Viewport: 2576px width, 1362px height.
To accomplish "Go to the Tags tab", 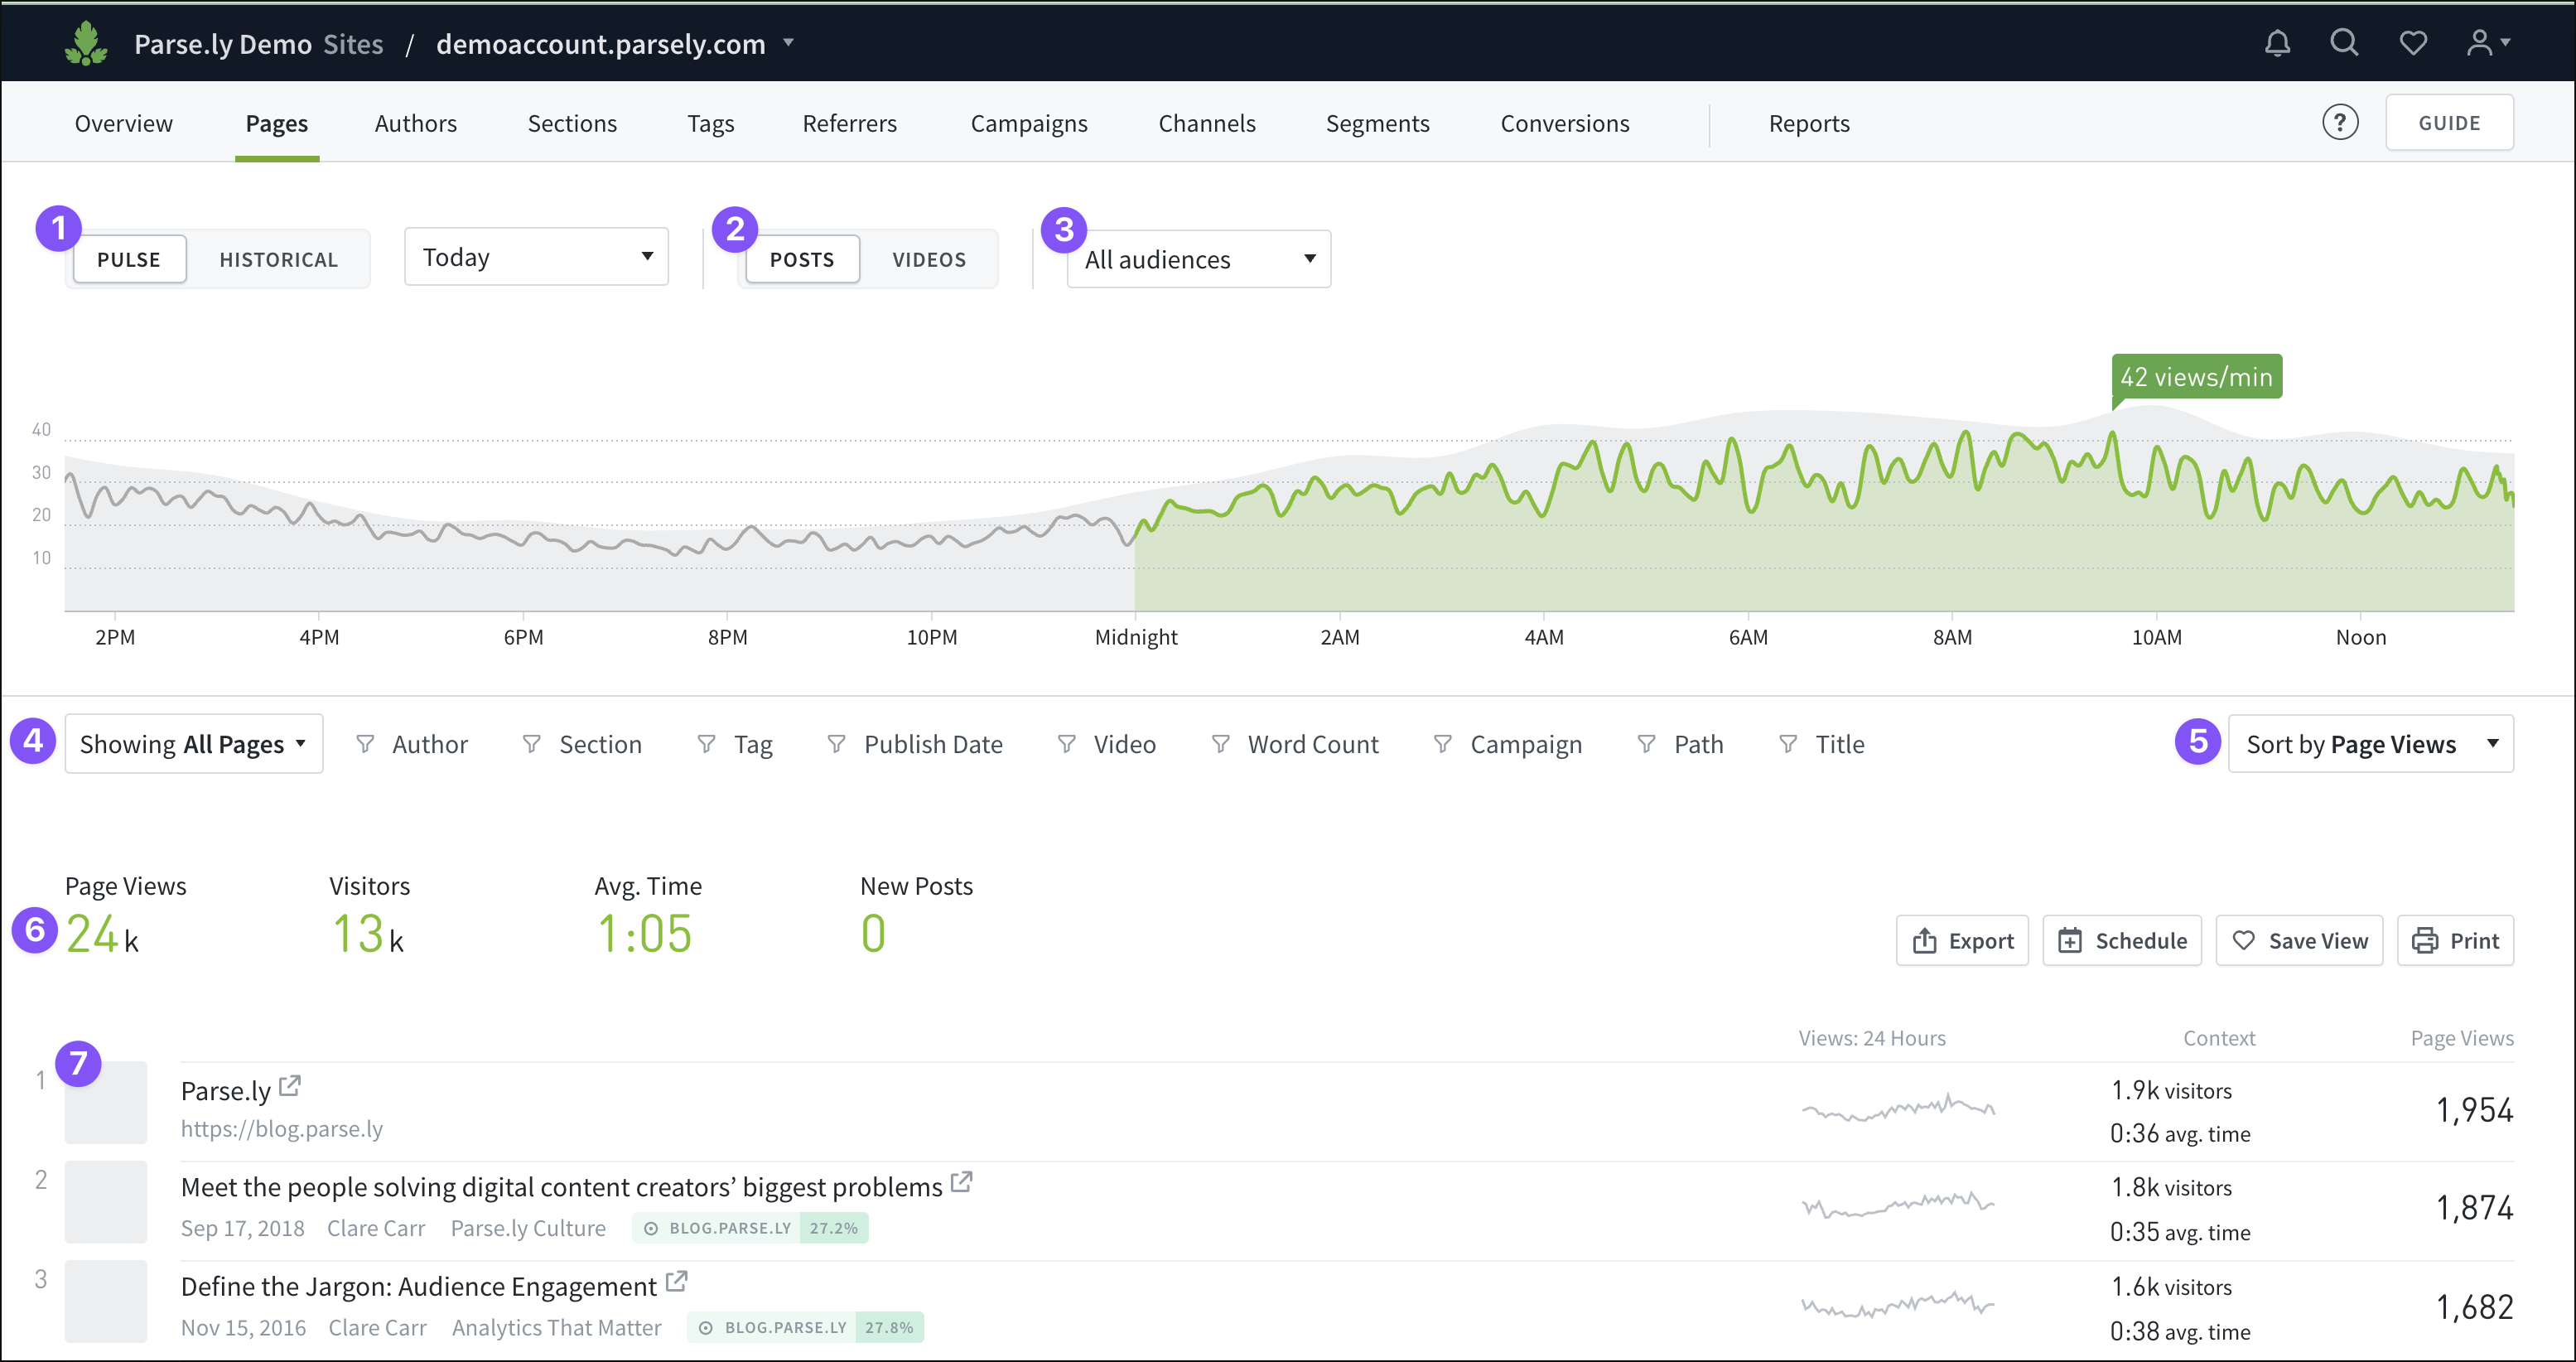I will (711, 123).
